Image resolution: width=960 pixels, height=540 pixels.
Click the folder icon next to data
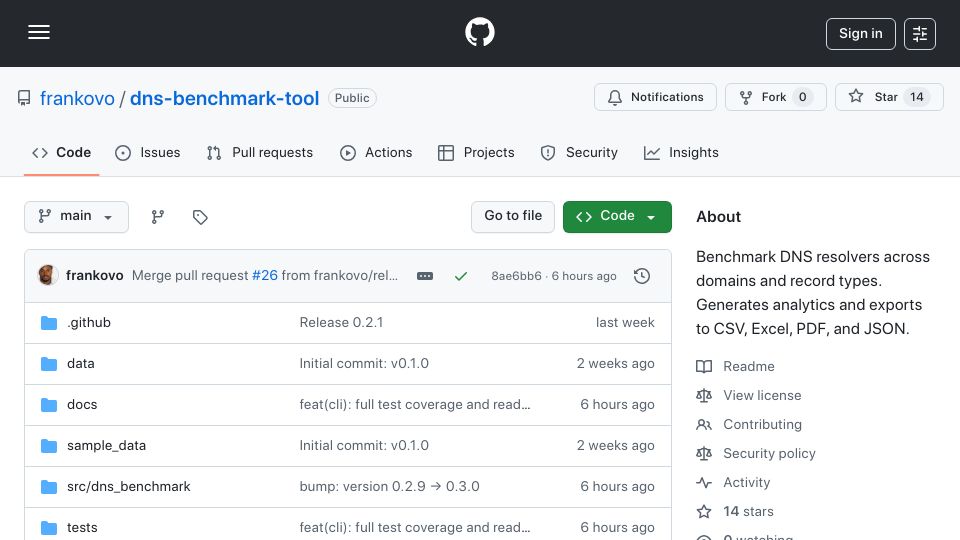point(49,364)
